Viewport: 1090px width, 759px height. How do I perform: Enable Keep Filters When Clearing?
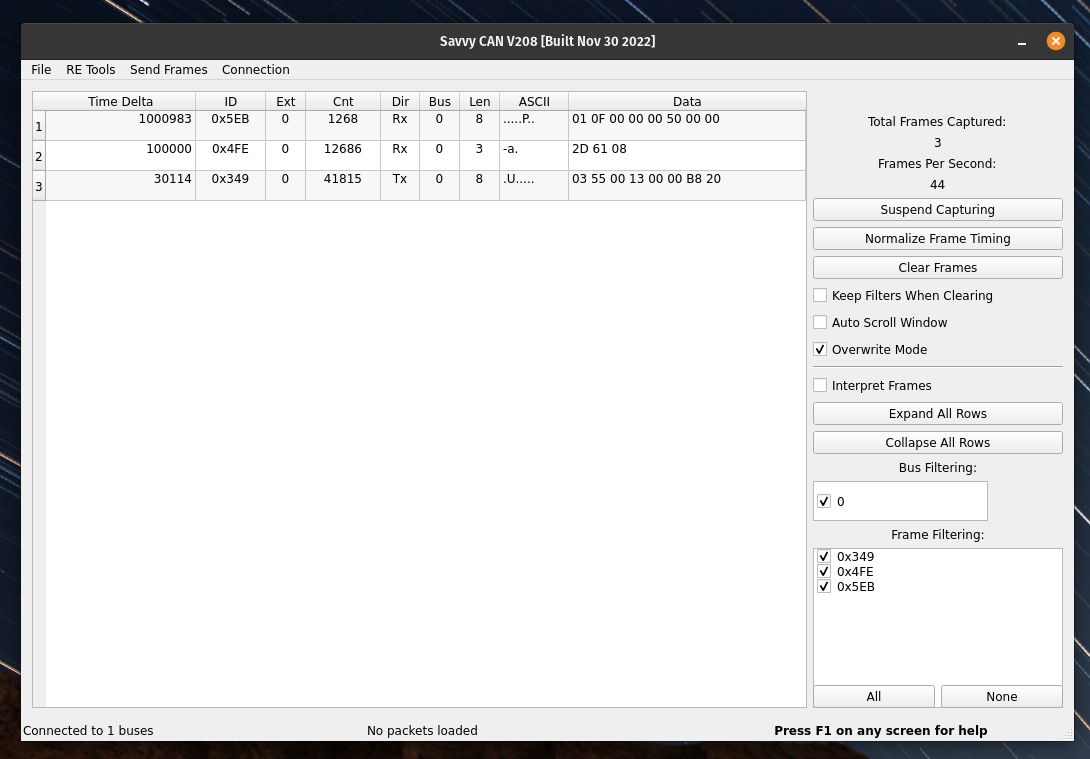[821, 296]
